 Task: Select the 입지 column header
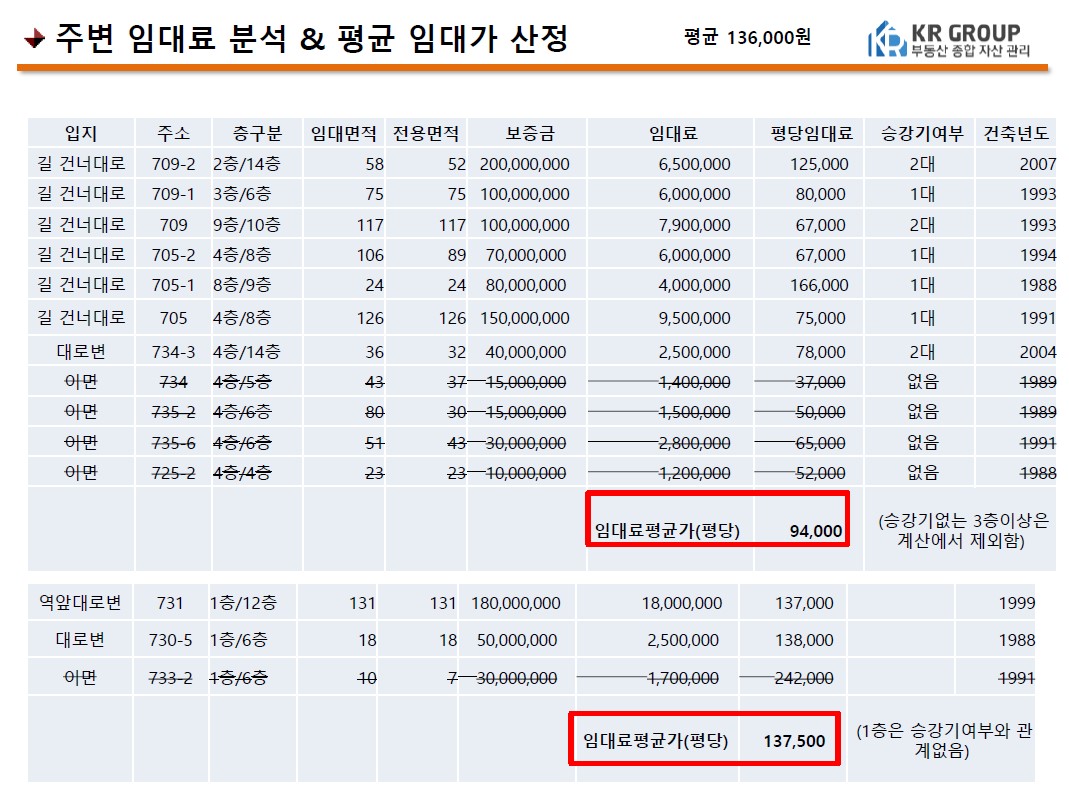(x=81, y=133)
